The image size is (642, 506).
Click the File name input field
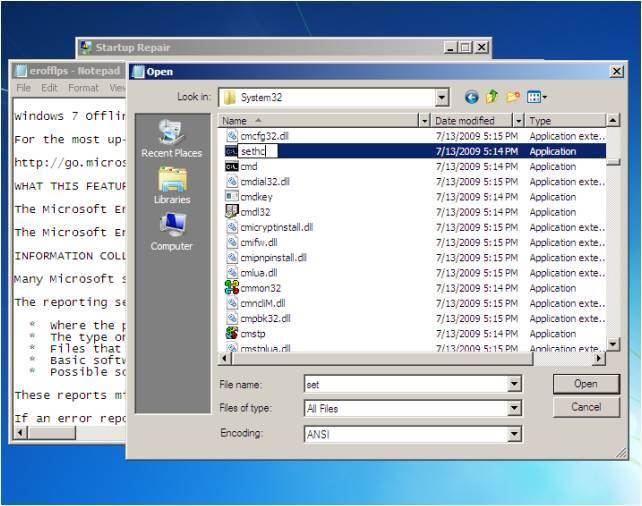[x=406, y=384]
